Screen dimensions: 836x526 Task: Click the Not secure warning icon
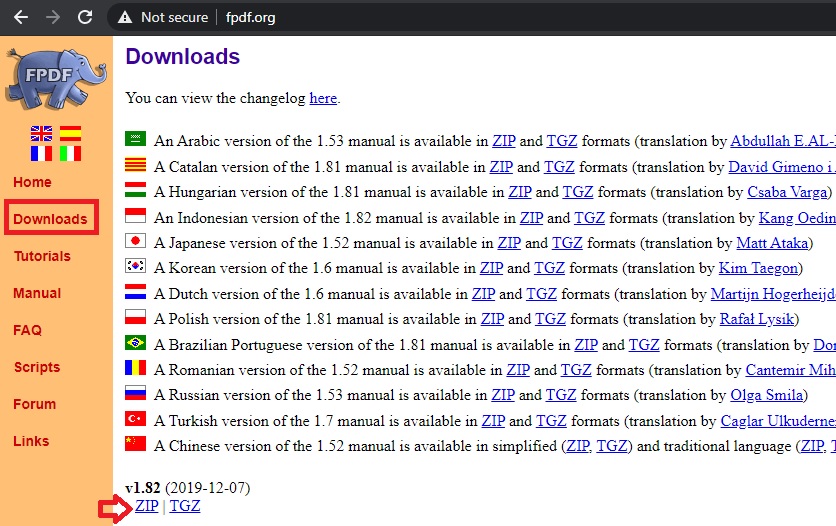coord(125,18)
